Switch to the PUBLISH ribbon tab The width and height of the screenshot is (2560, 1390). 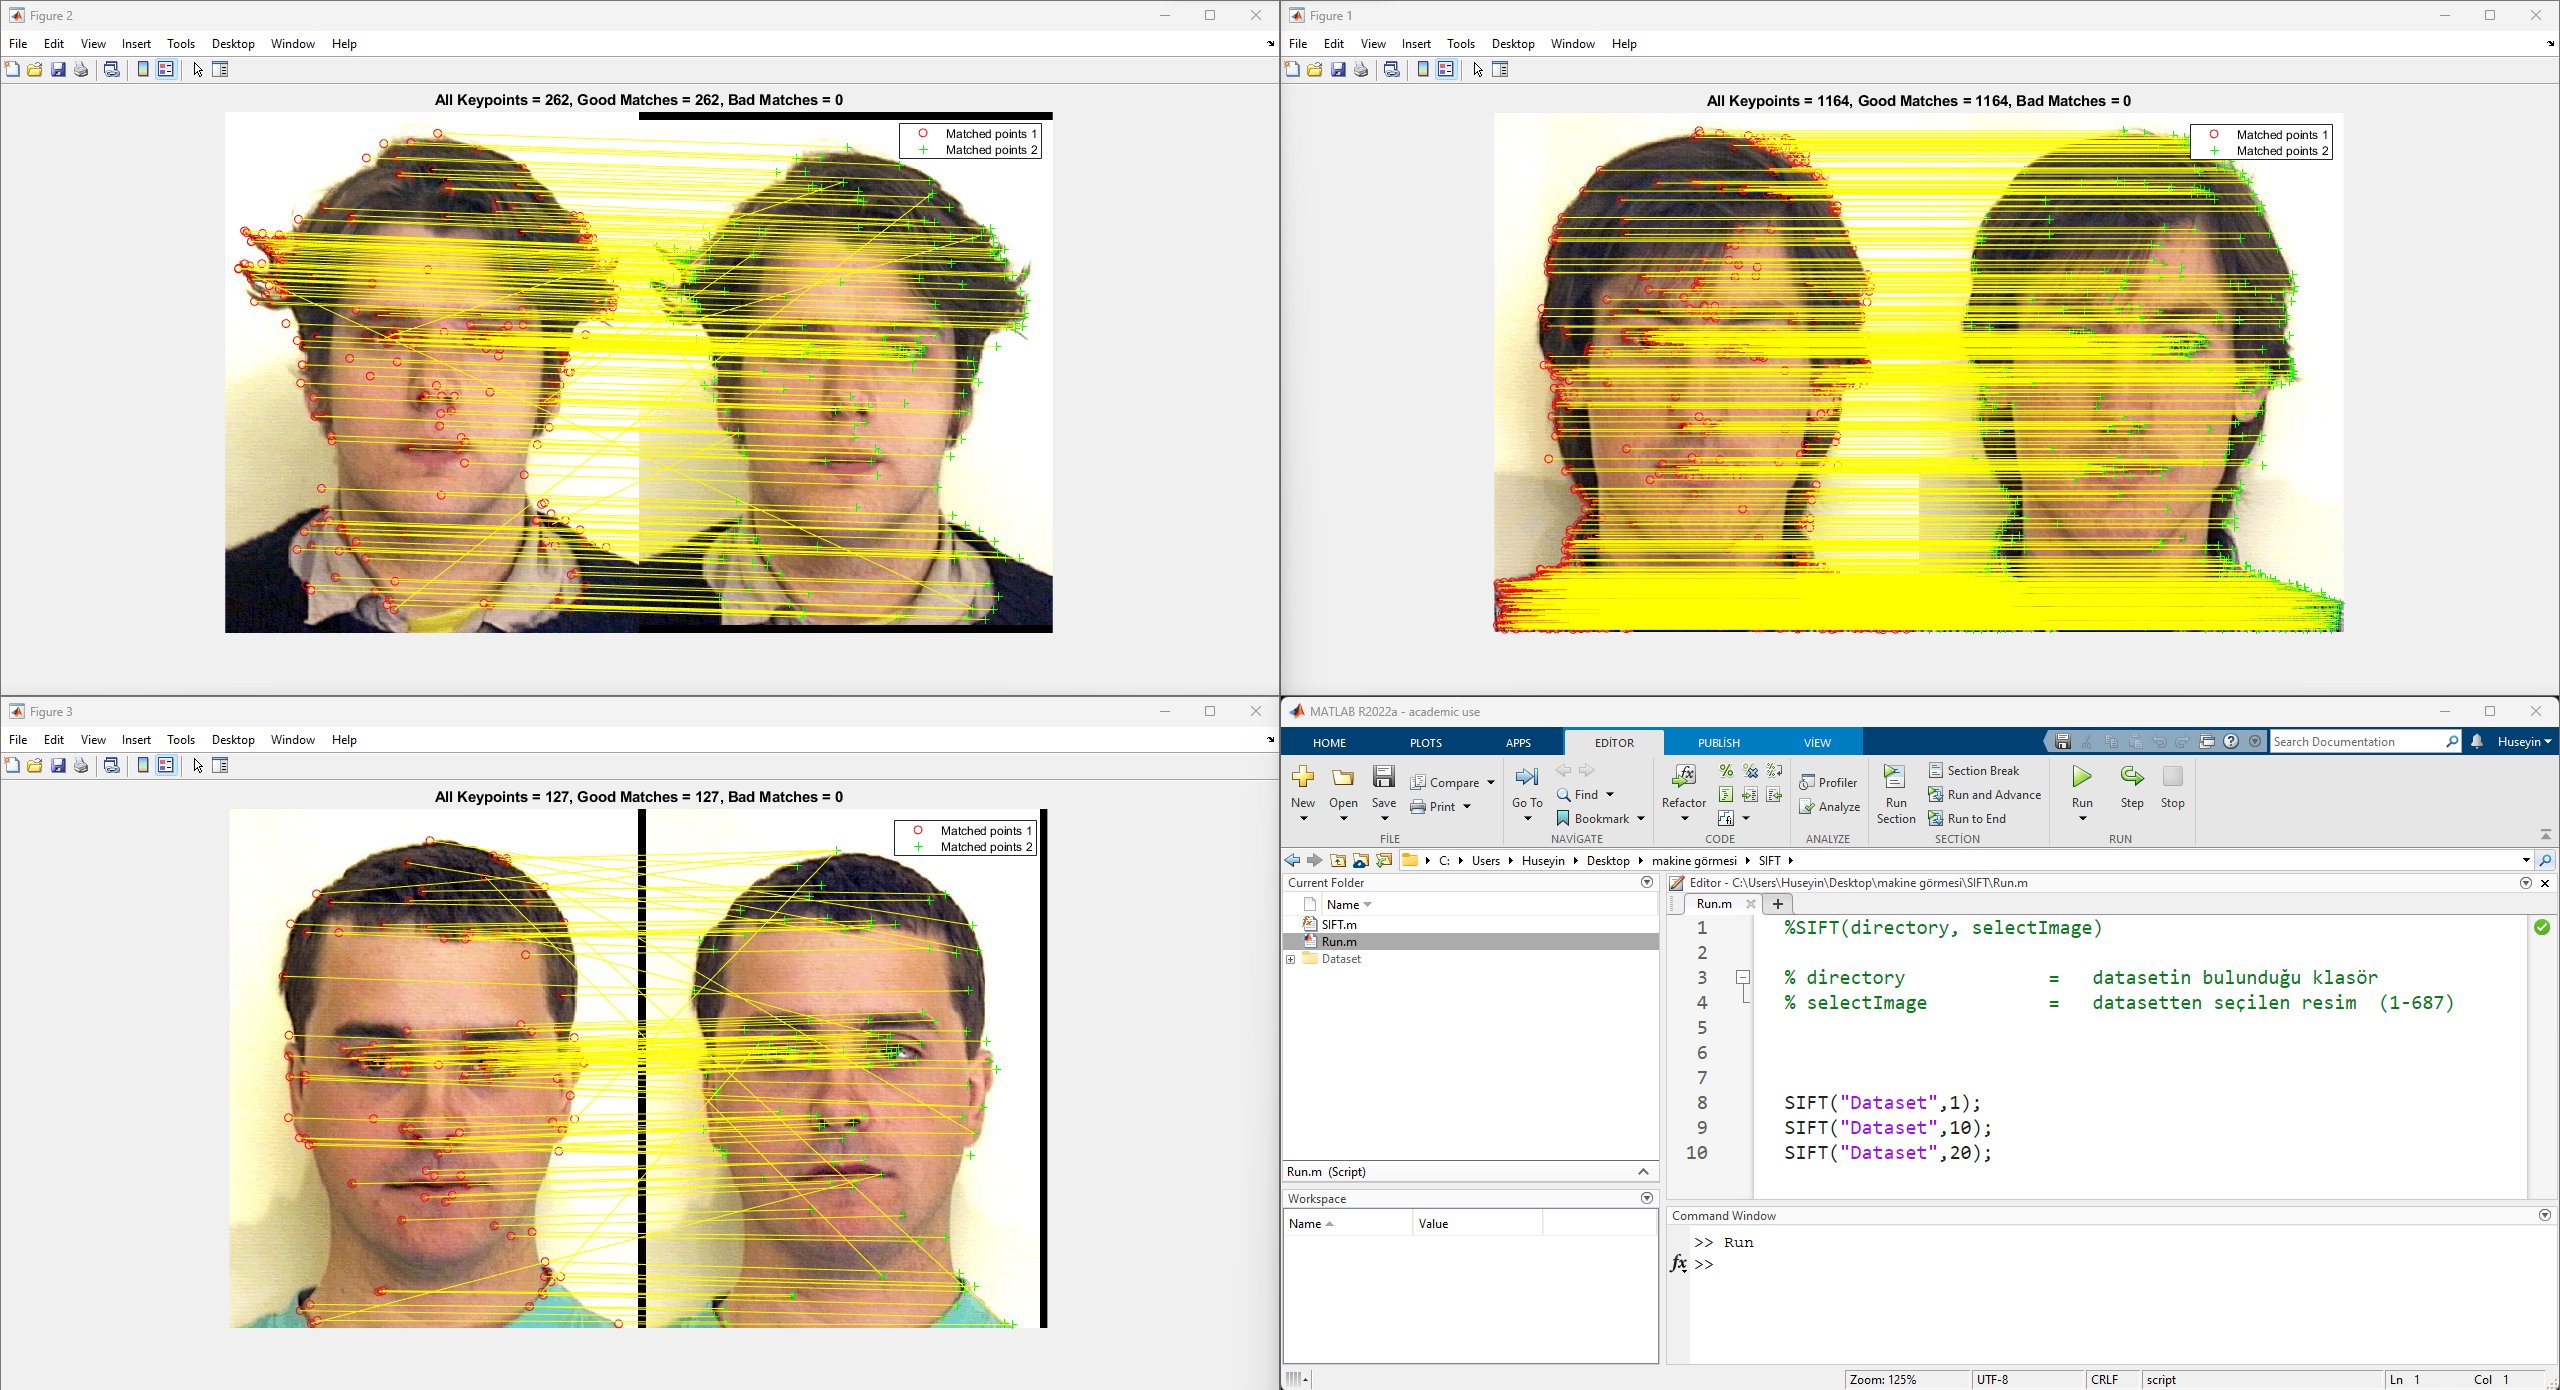(x=1718, y=743)
